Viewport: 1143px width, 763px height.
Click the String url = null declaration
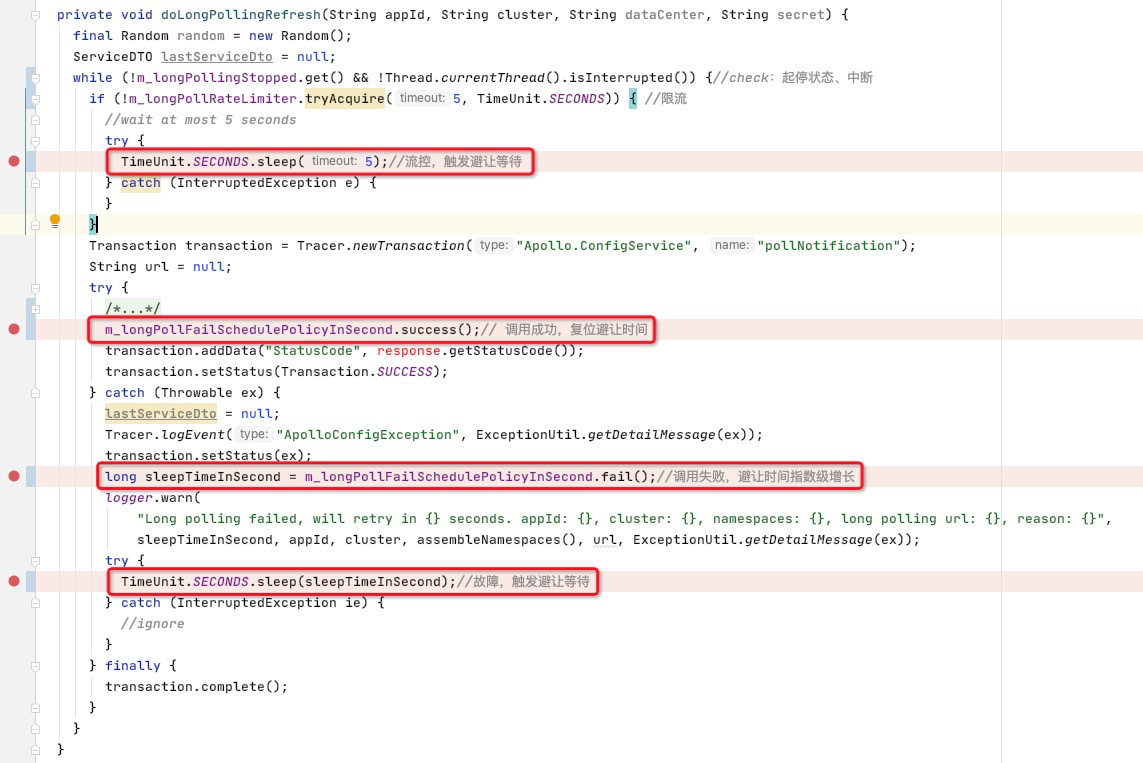(160, 267)
